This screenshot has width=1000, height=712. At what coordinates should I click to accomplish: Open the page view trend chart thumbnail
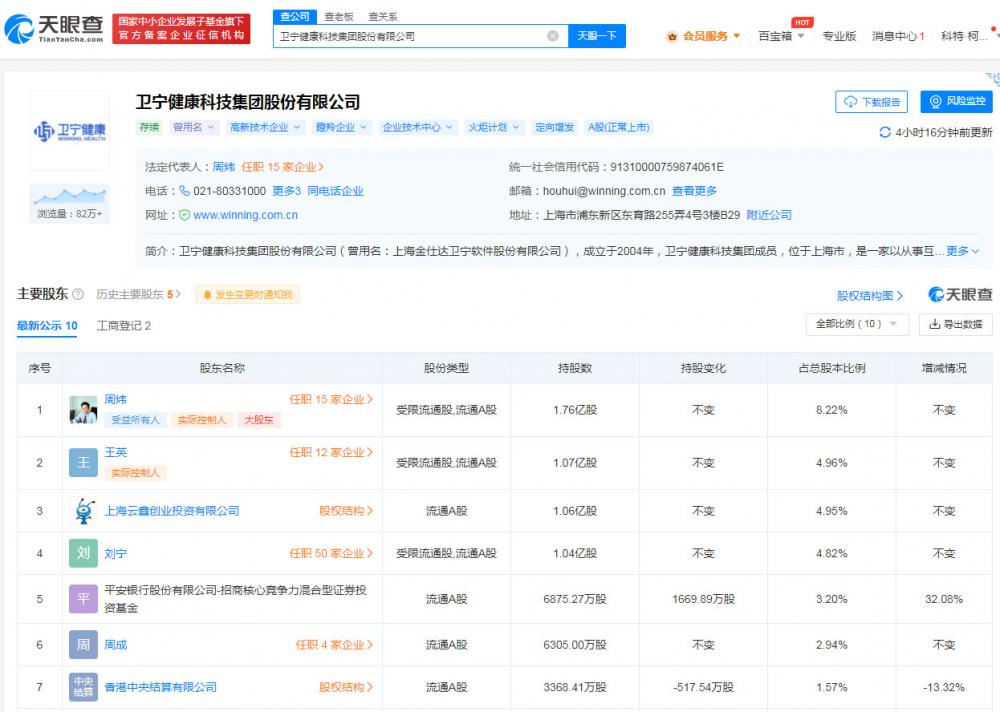[x=70, y=204]
